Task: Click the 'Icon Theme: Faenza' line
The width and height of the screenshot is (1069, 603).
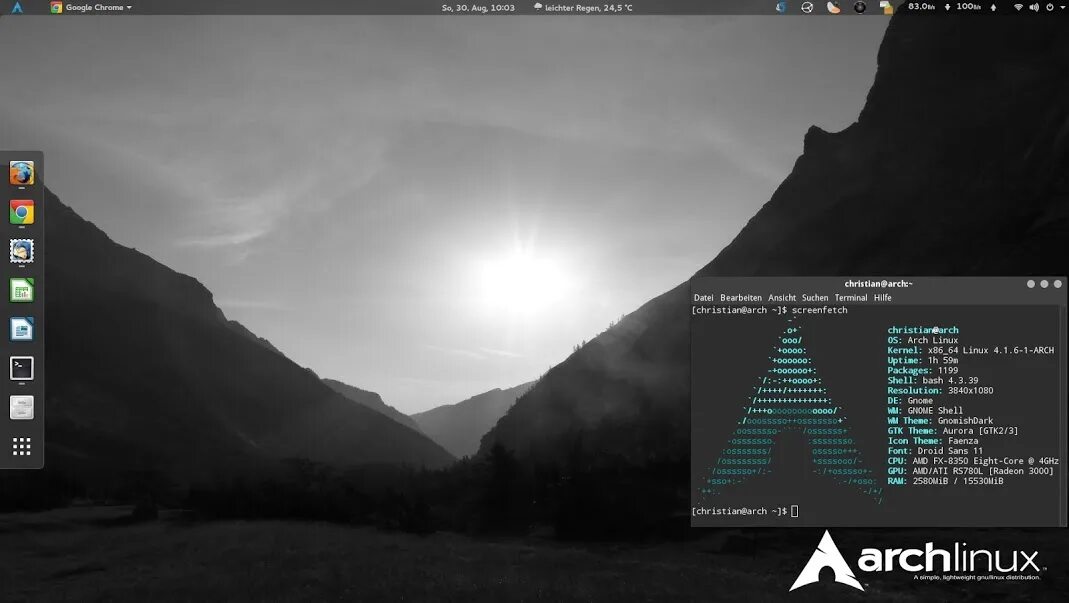Action: pyautogui.click(x=933, y=441)
